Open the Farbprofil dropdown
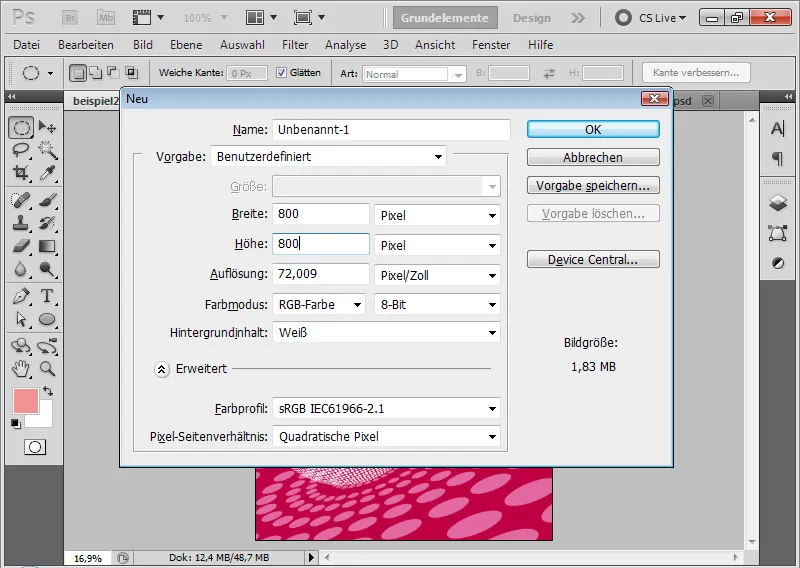The width and height of the screenshot is (800, 568). (386, 409)
